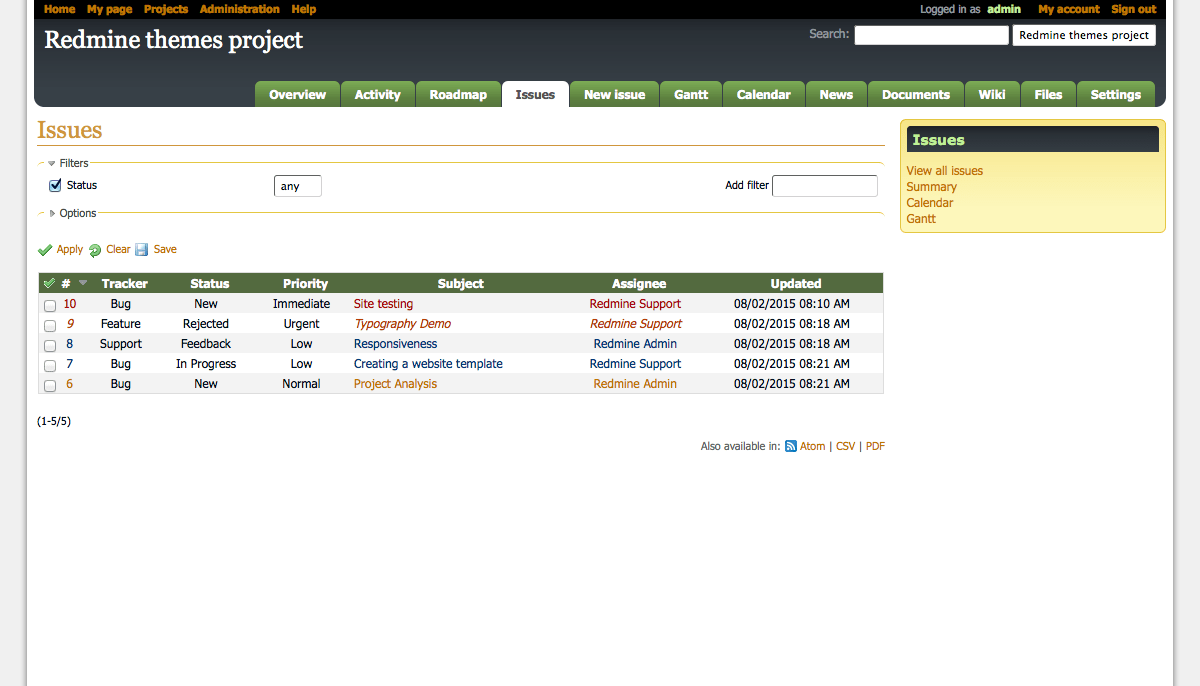Click the green Apply checkmark icon

45,250
